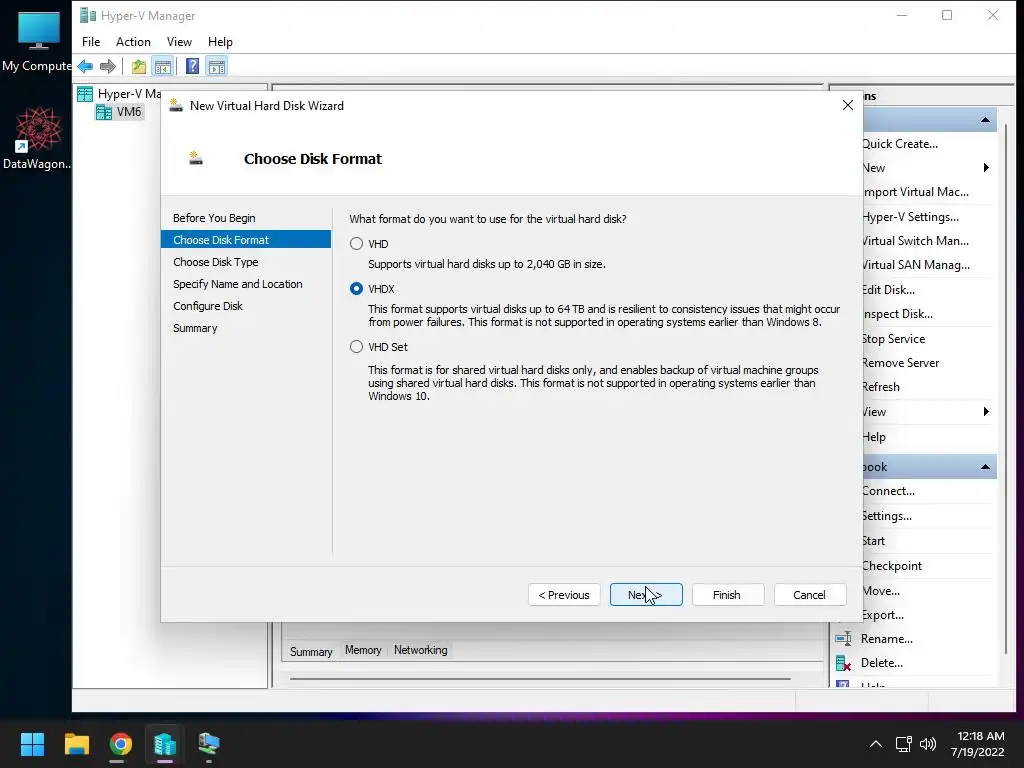Toggle the Show/Hide Action Pane toolbar icon
Image resolution: width=1024 pixels, height=768 pixels.
point(217,67)
